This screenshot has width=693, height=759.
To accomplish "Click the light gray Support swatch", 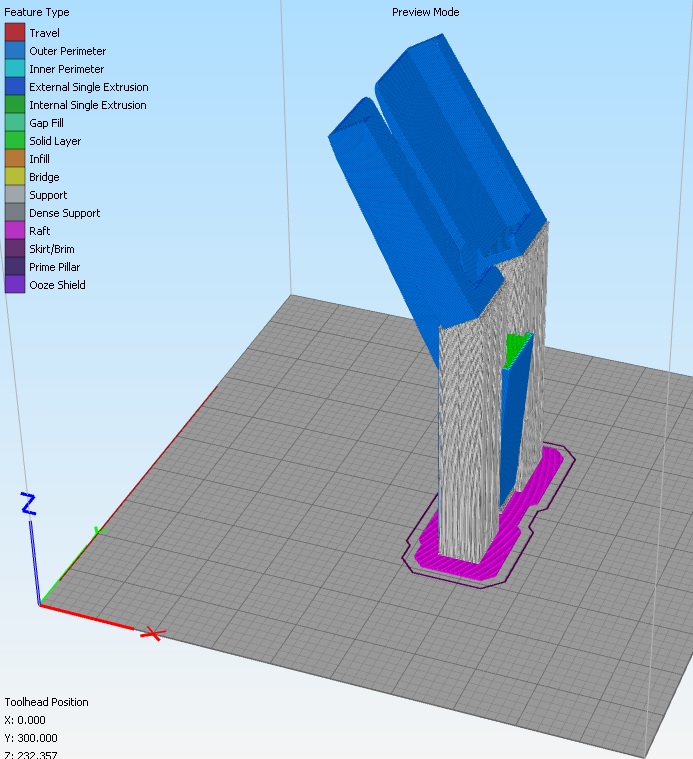I will pyautogui.click(x=15, y=194).
